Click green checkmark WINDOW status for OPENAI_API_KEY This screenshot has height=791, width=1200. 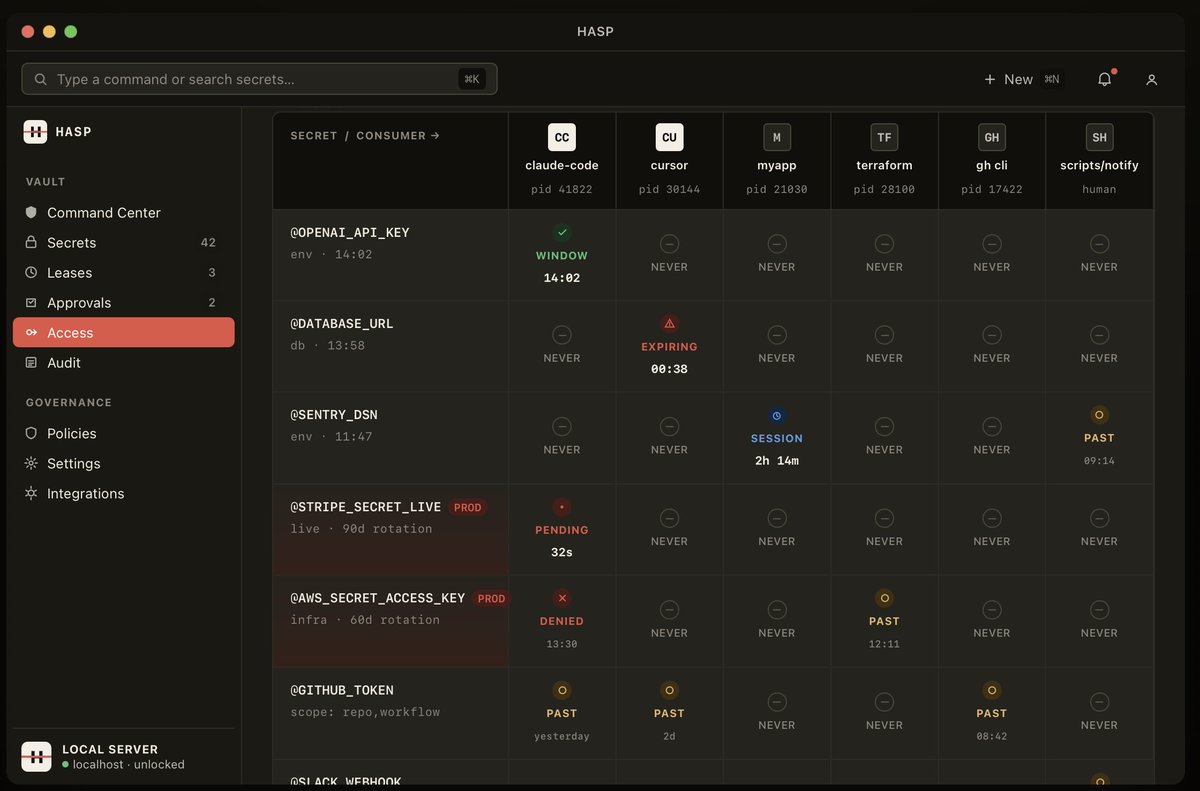[562, 232]
